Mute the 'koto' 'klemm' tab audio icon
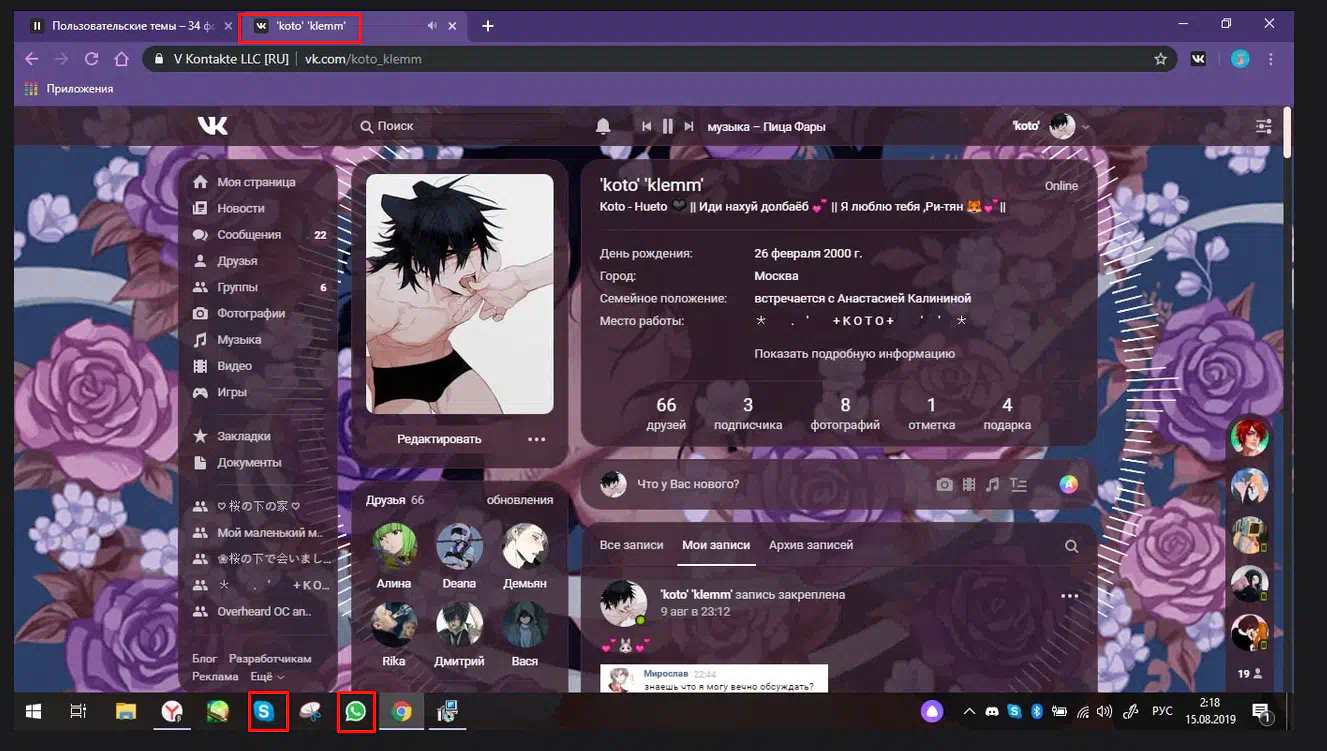This screenshot has height=751, width=1327. pos(432,26)
